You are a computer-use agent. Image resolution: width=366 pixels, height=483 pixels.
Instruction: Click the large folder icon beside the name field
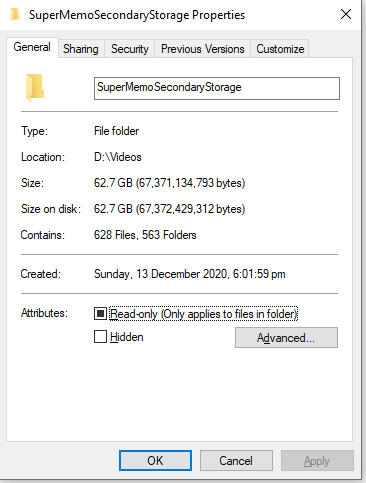pos(35,87)
